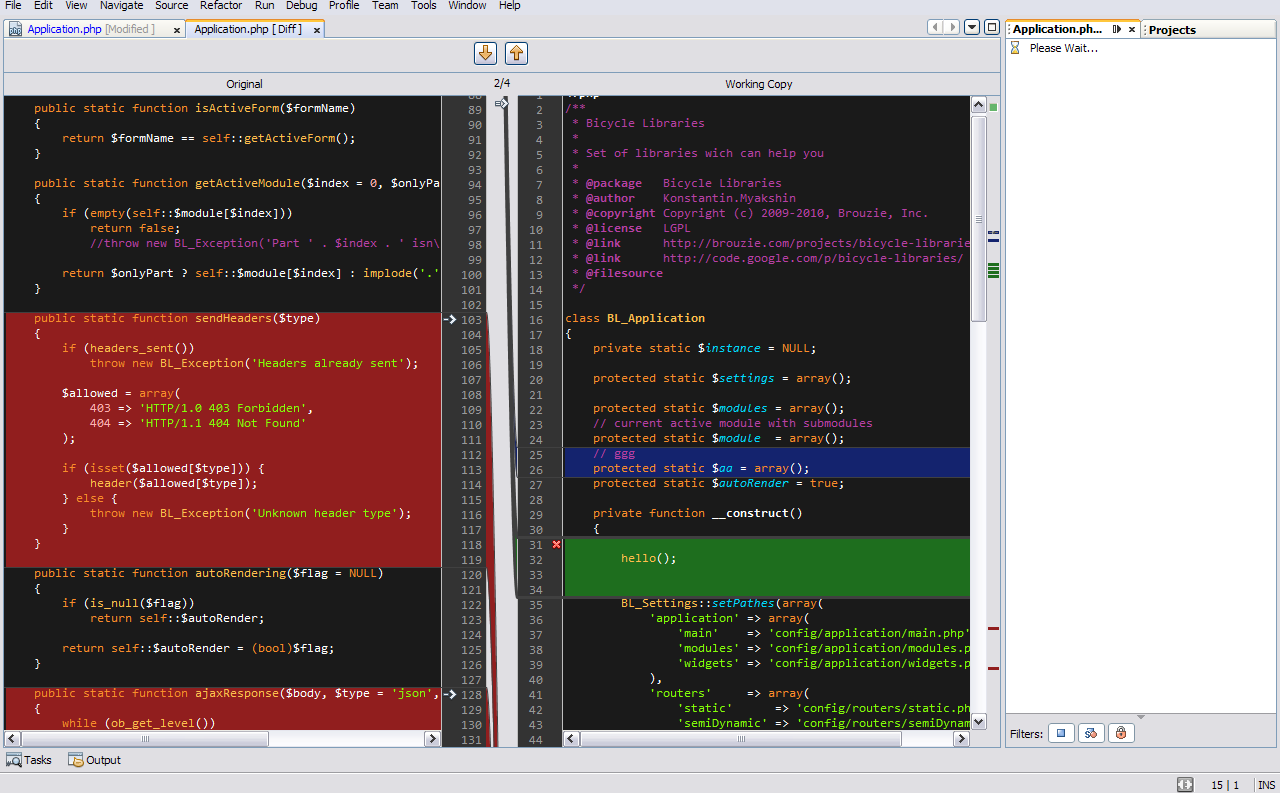This screenshot has height=793, width=1280.
Task: Open the Output window
Action: click(94, 760)
